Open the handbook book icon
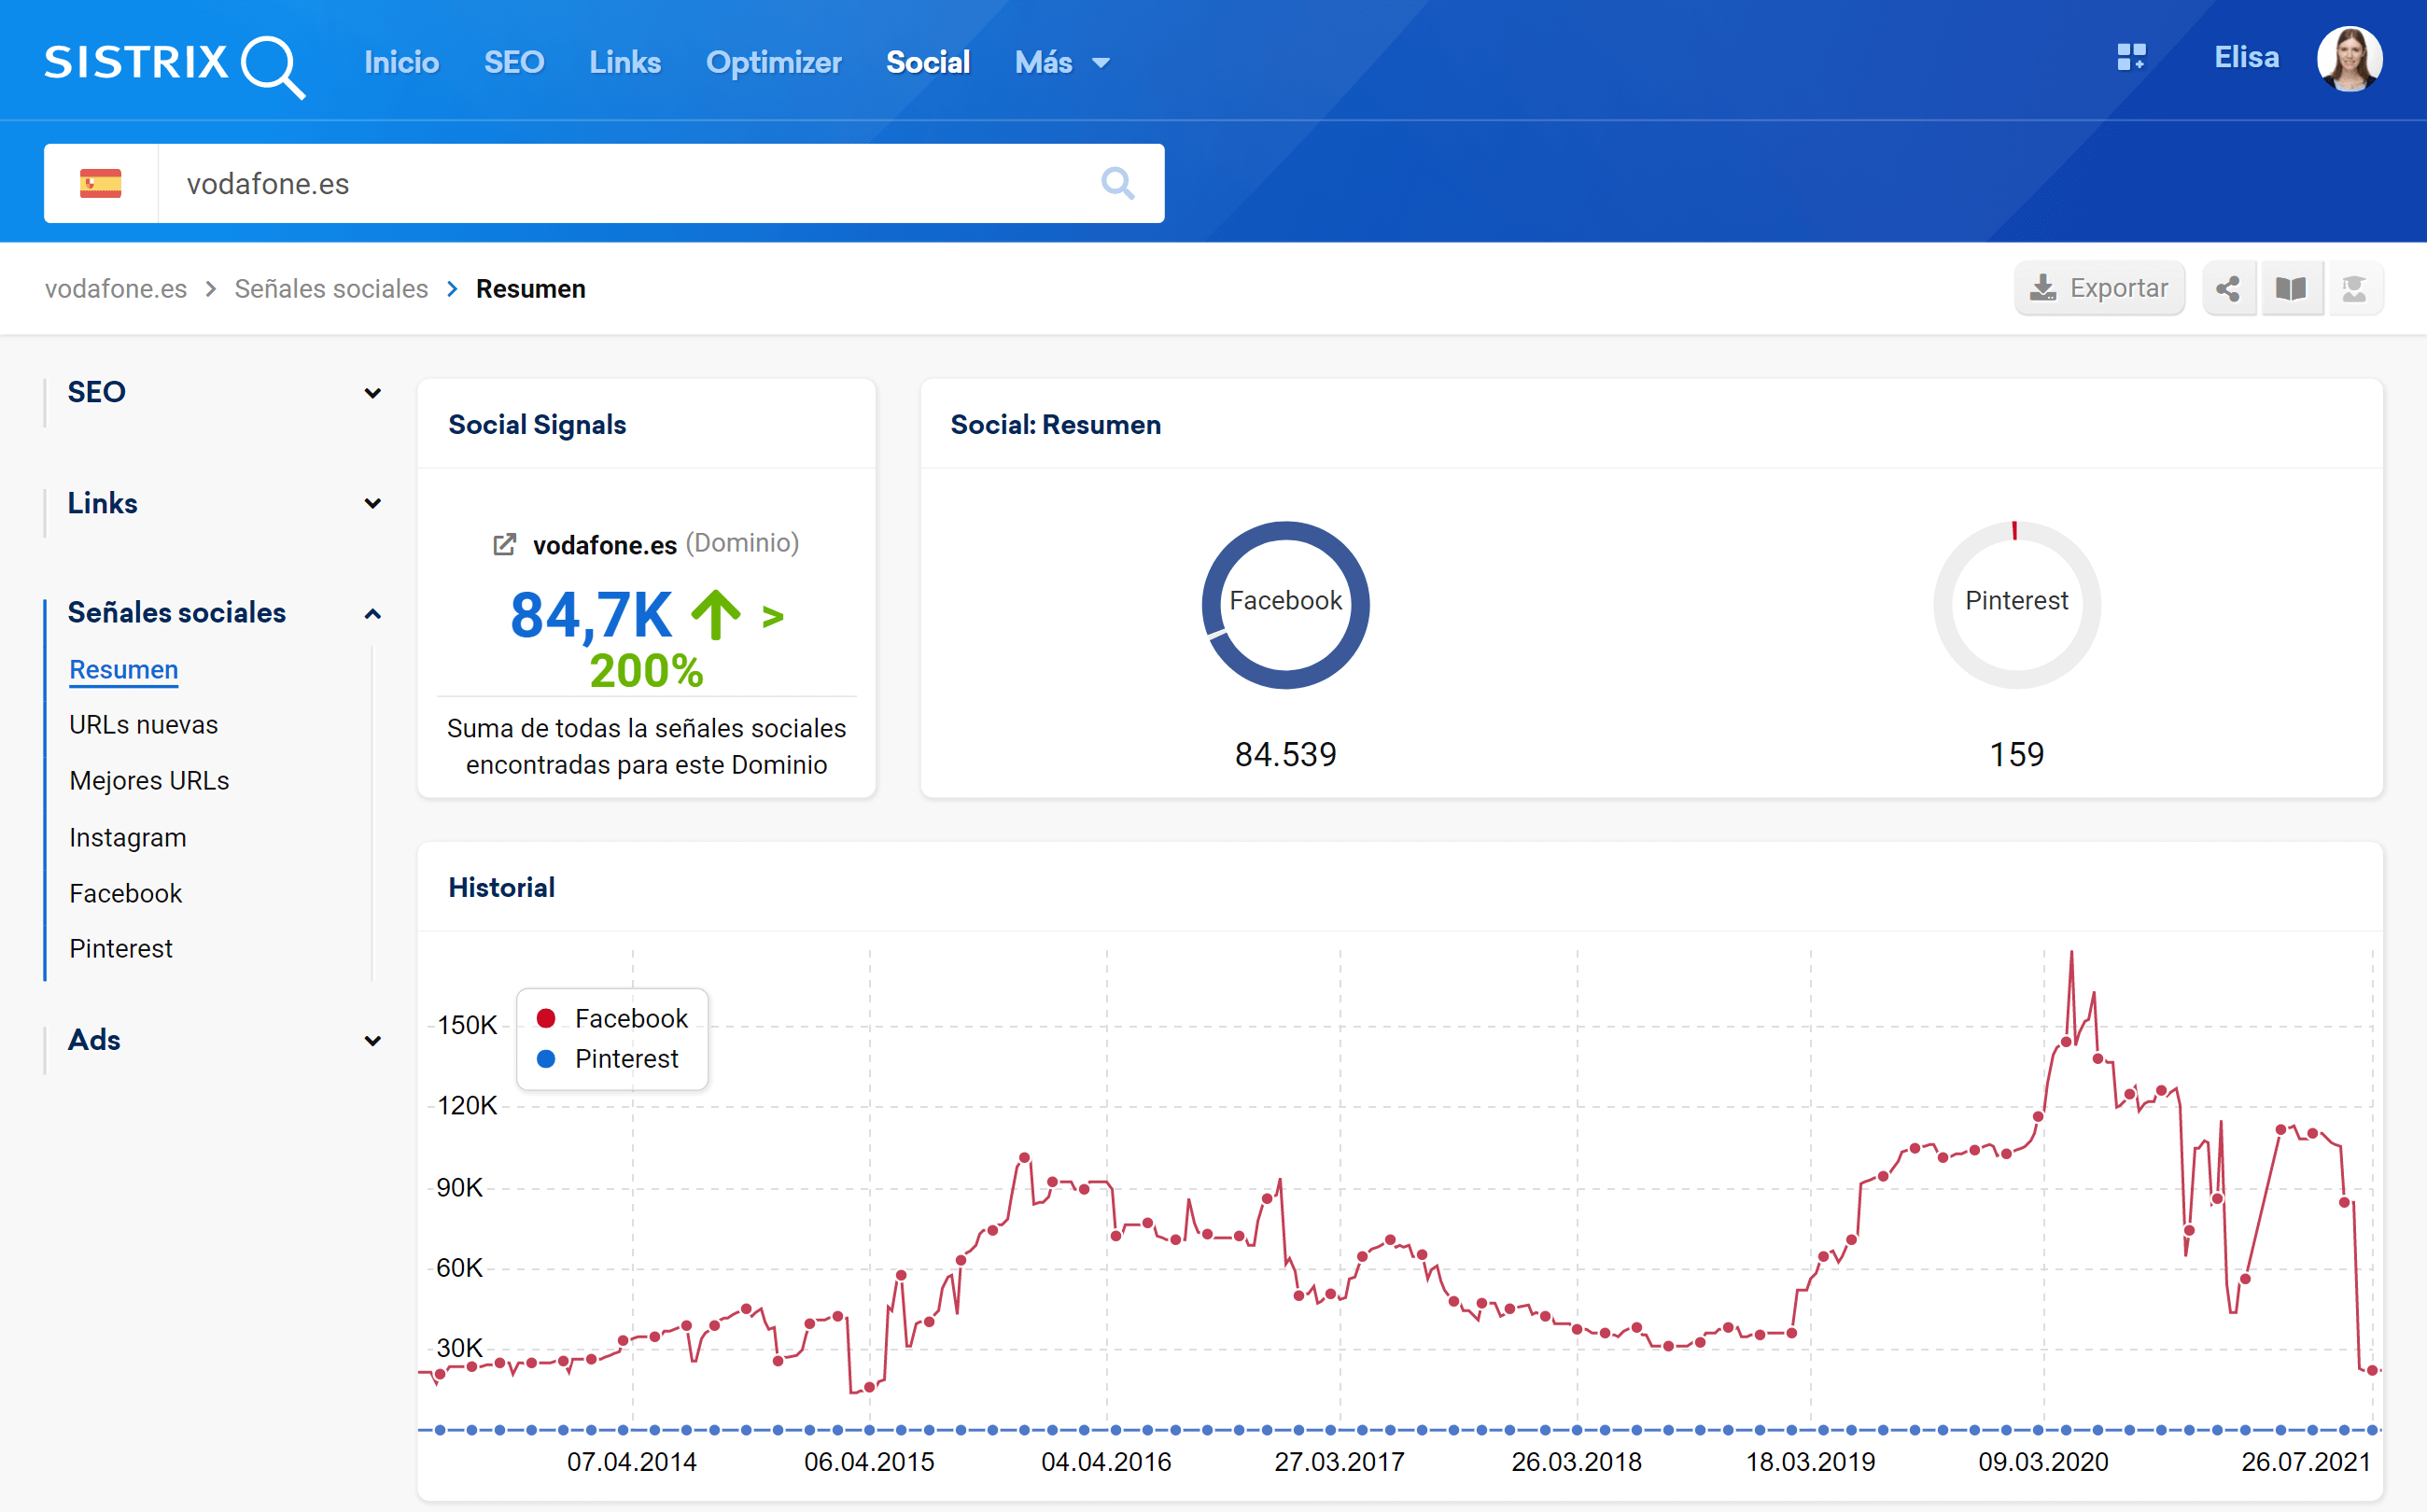The image size is (2427, 1512). pyautogui.click(x=2291, y=289)
